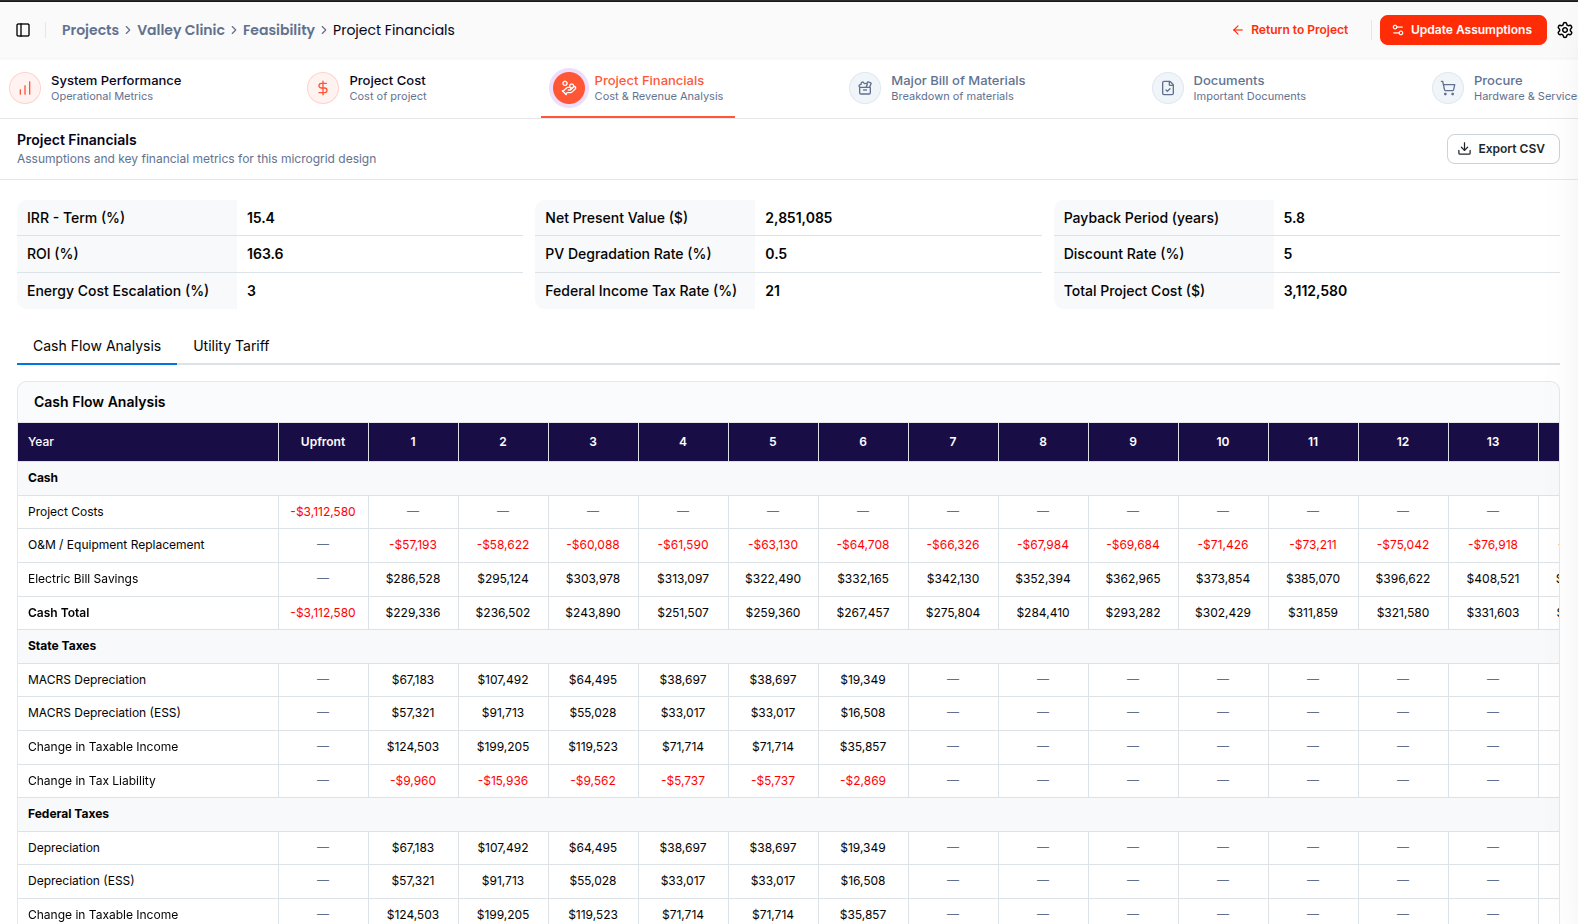1578x924 pixels.
Task: Click the System Performance chart icon
Action: (x=25, y=88)
